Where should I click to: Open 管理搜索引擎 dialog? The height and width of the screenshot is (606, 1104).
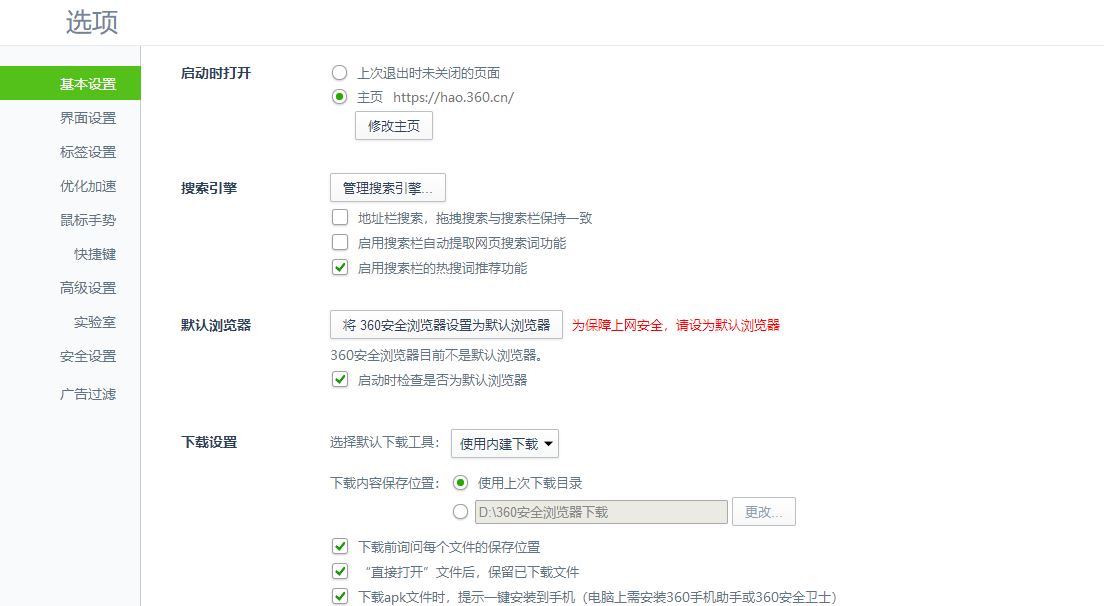click(x=388, y=187)
